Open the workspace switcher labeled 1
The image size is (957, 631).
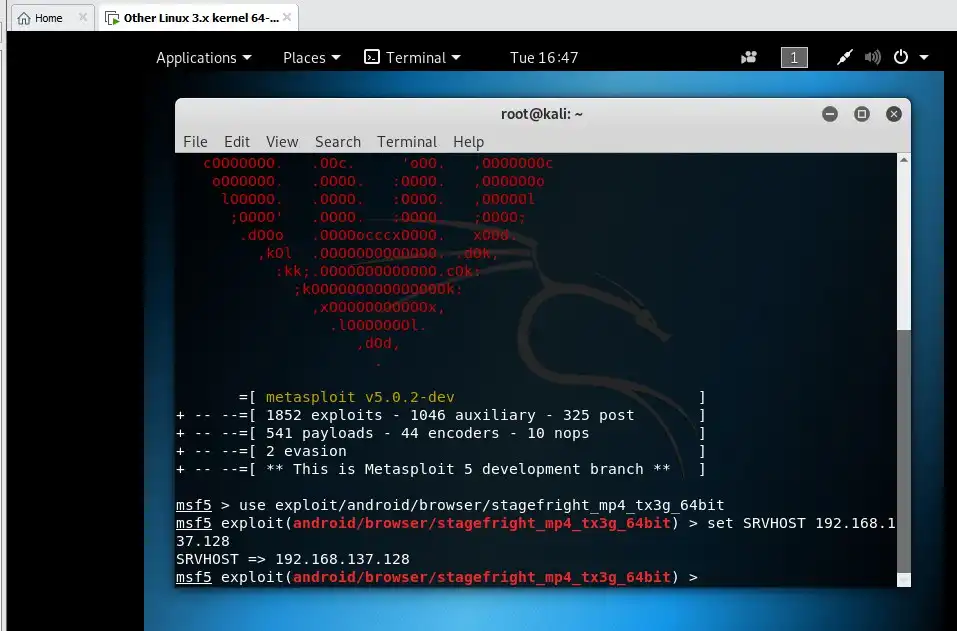coord(794,57)
